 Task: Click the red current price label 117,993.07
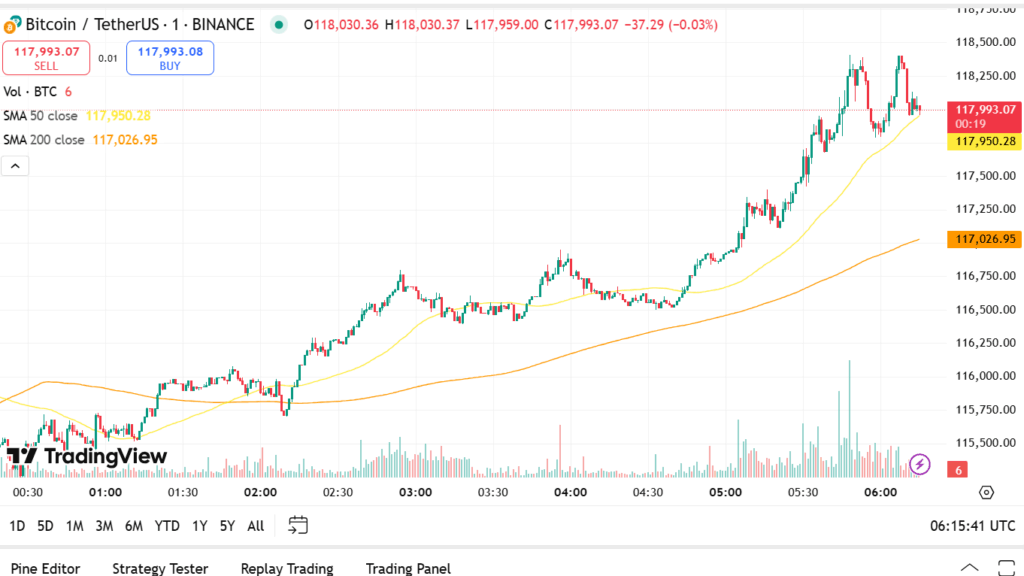point(985,117)
